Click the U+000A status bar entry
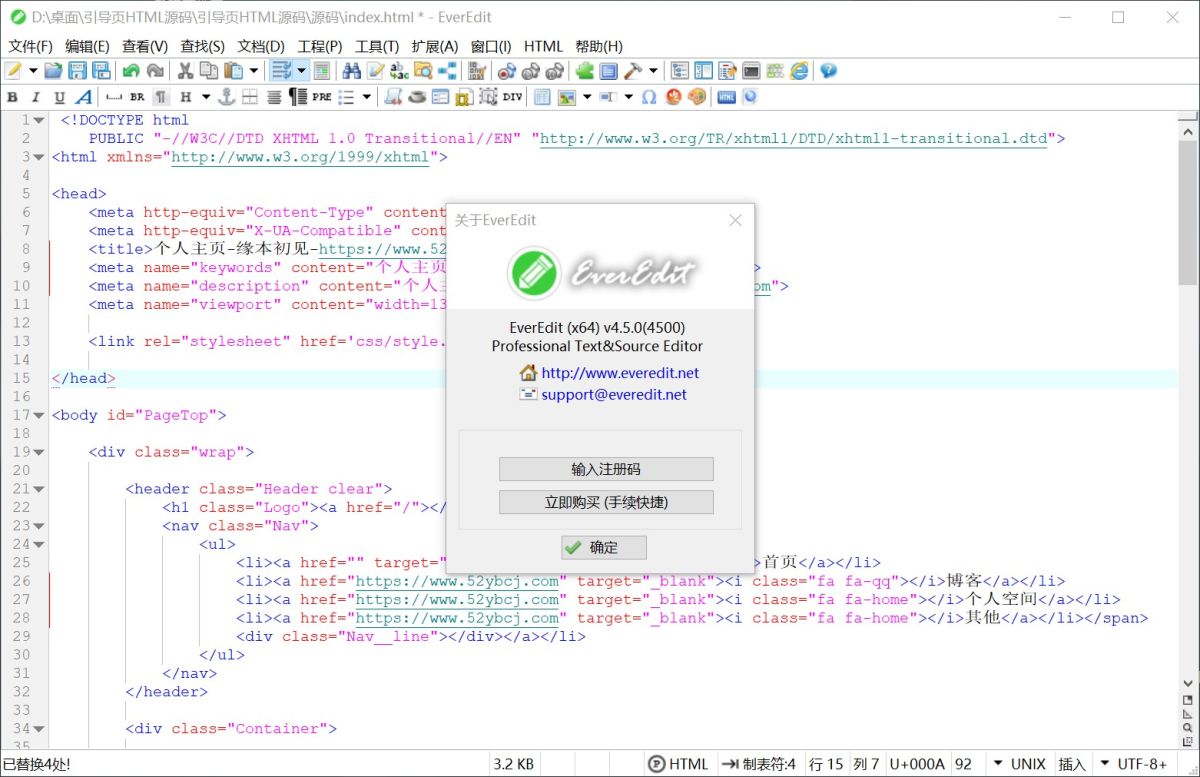The image size is (1200, 777). [916, 764]
